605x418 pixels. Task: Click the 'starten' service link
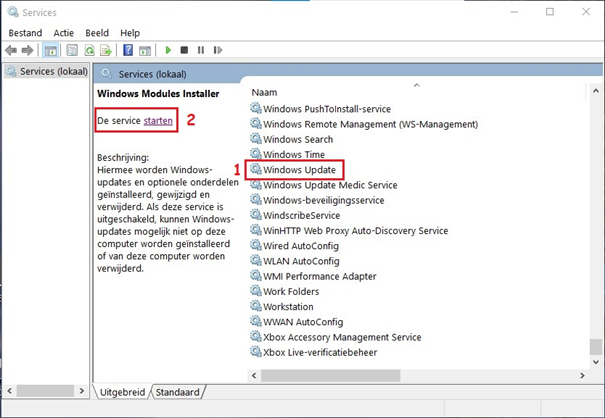click(158, 120)
